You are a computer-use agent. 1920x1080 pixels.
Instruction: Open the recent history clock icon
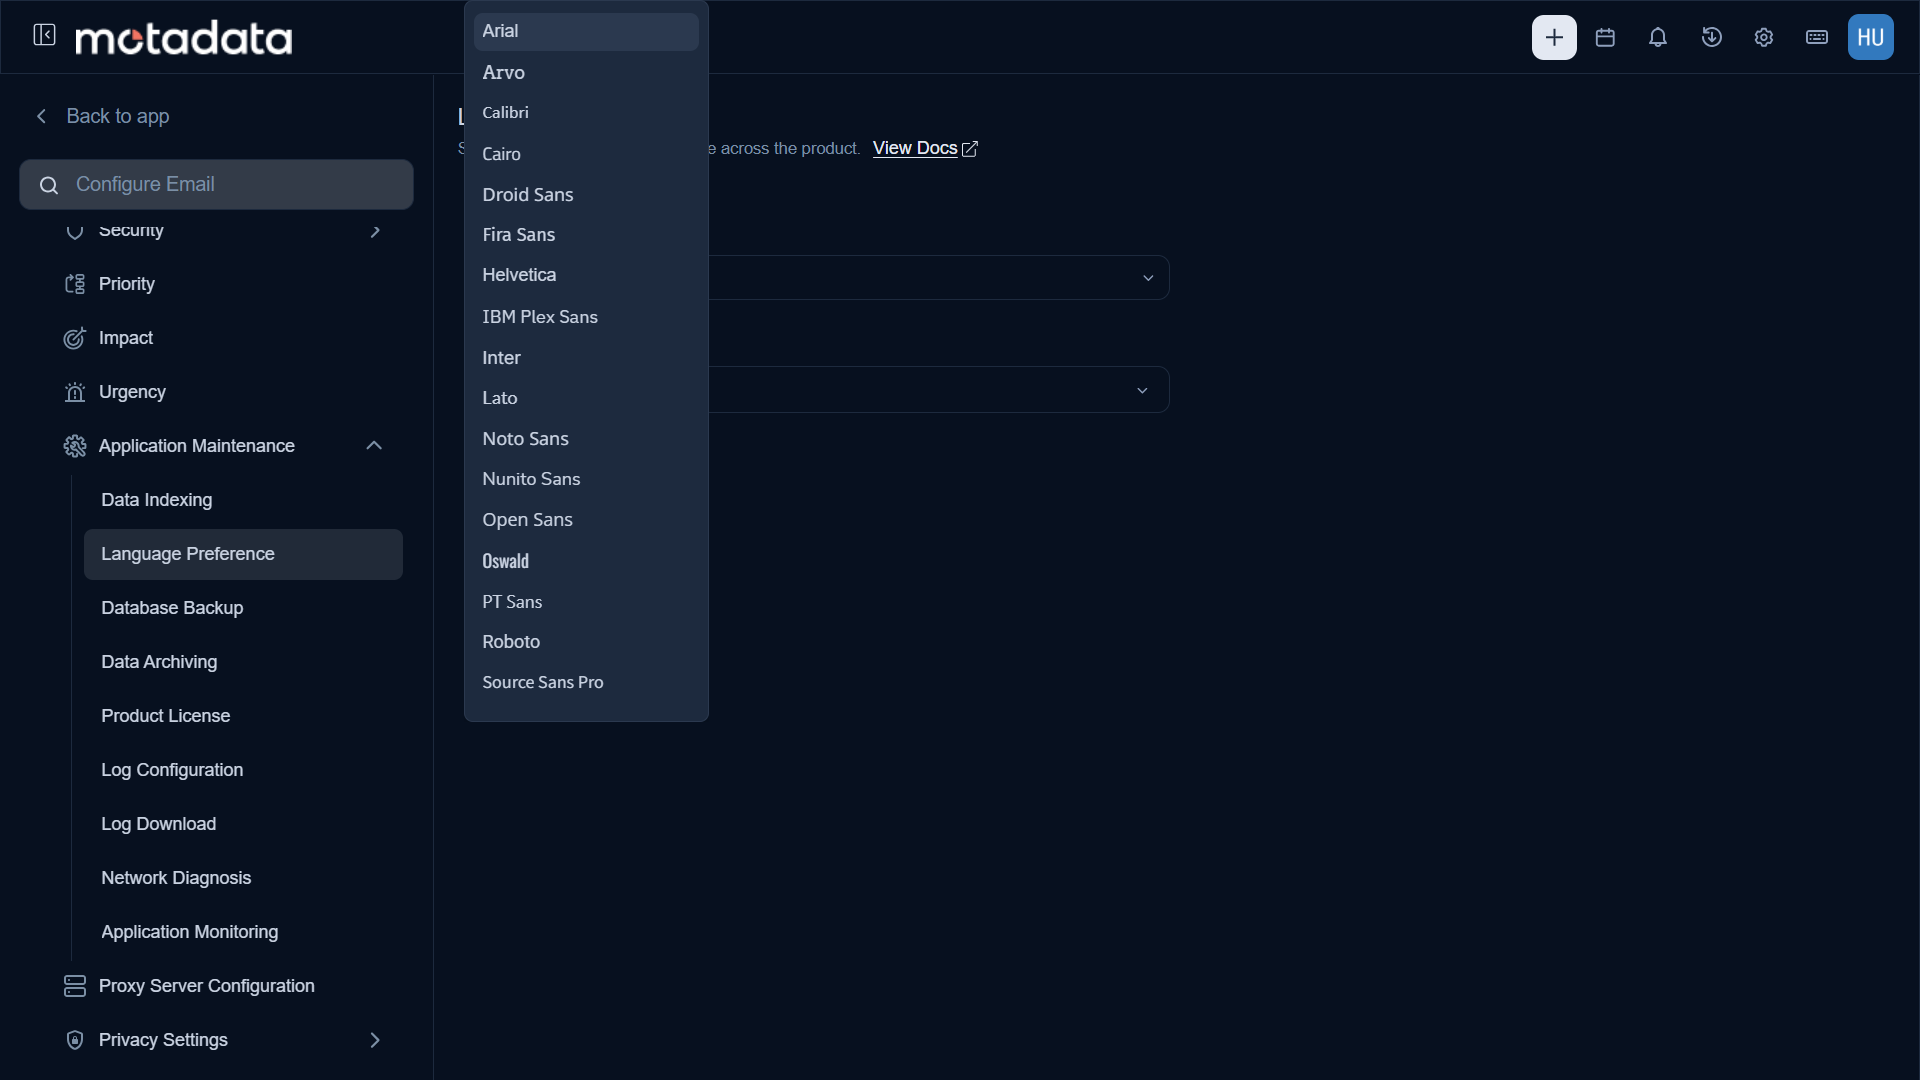point(1711,37)
